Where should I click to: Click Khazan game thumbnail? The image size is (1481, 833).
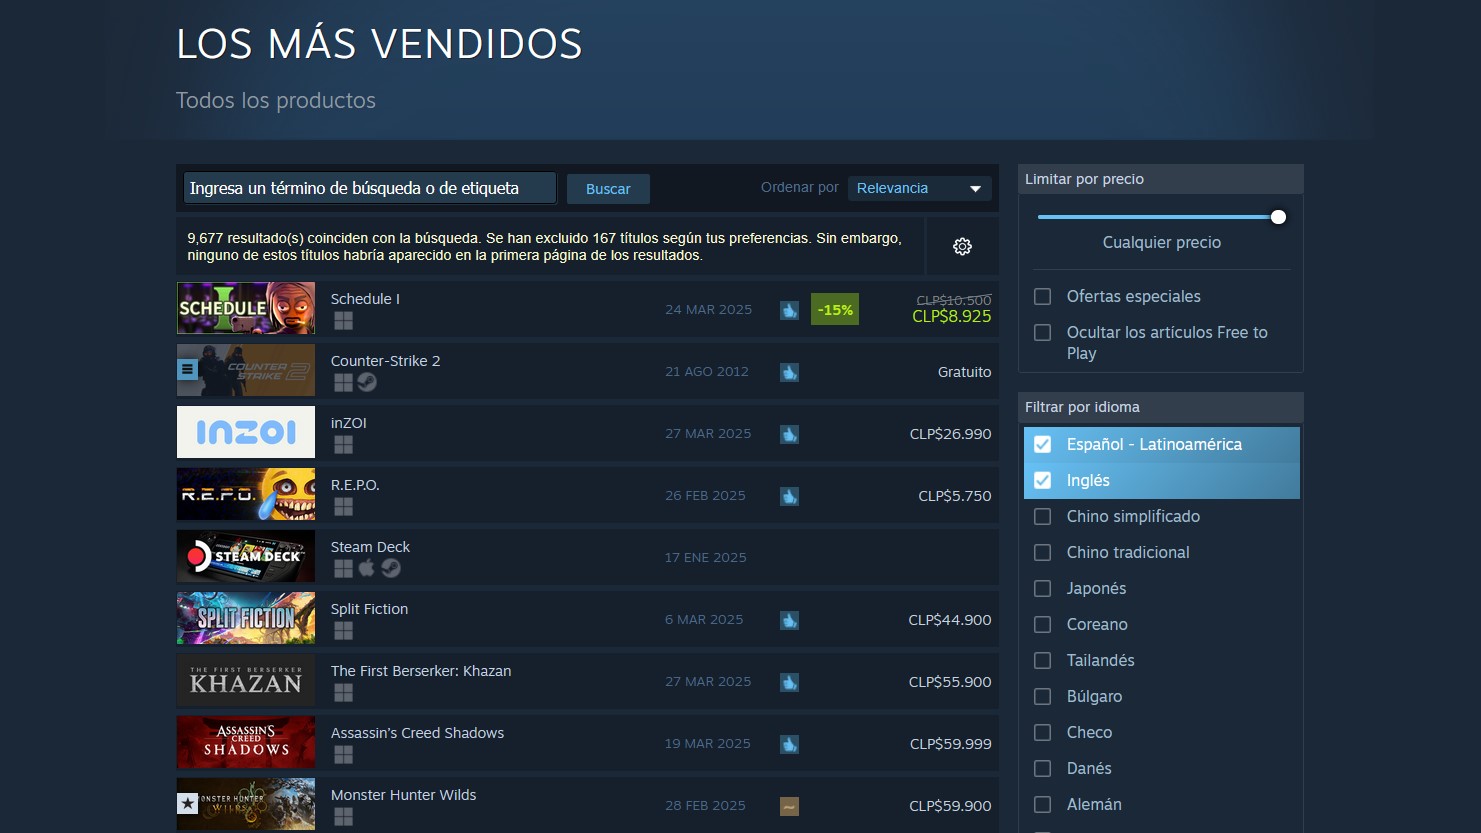click(x=246, y=680)
